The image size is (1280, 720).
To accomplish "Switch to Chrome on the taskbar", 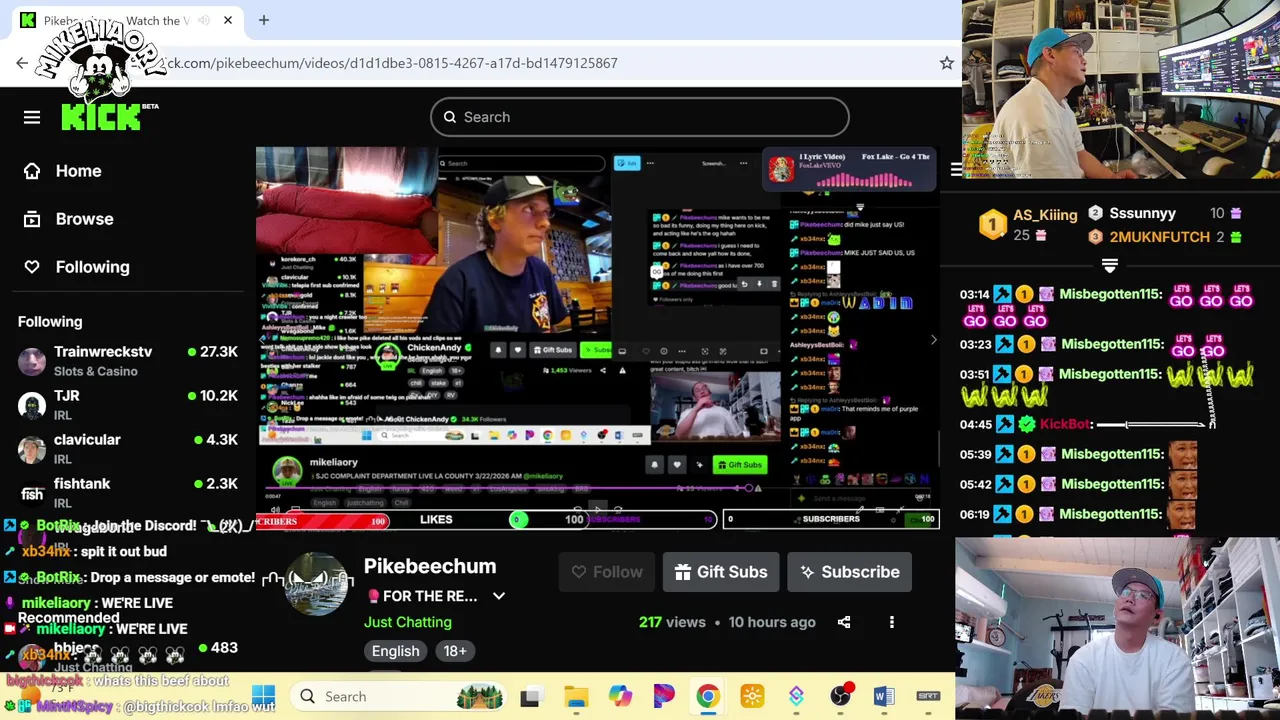I will [708, 696].
